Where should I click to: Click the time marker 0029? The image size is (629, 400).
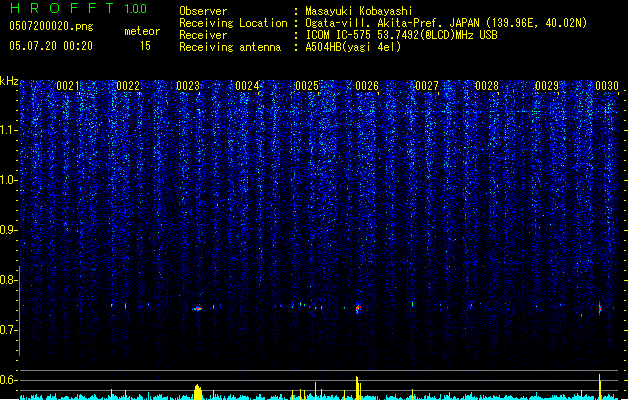pos(547,86)
